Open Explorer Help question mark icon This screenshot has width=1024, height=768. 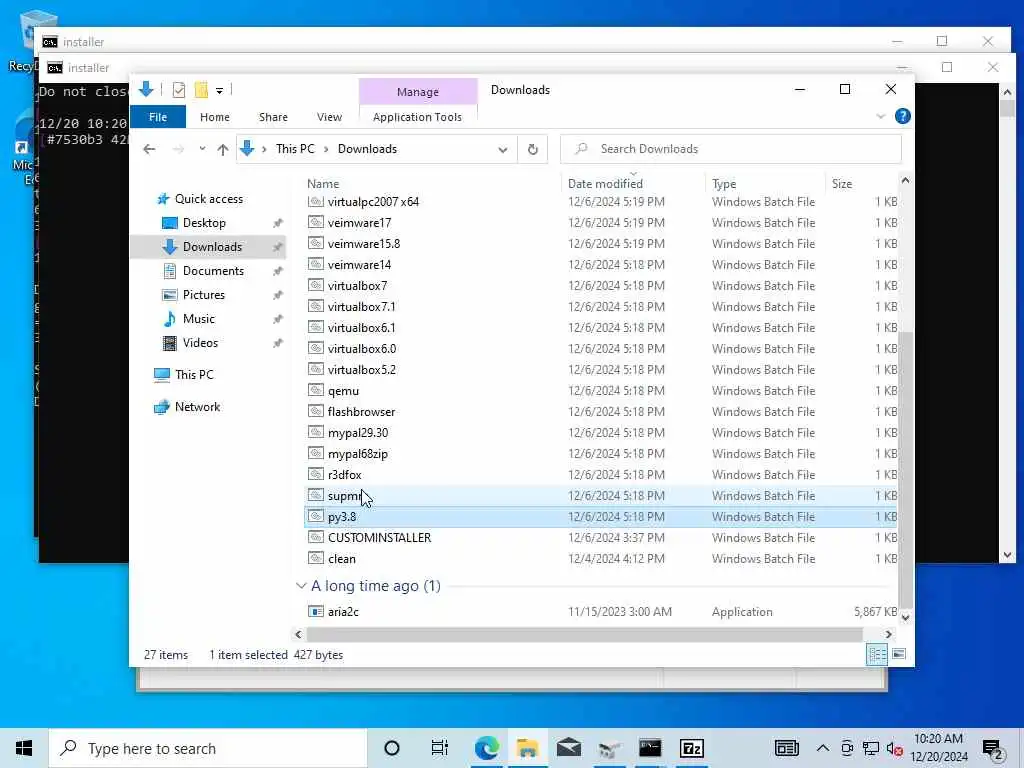(x=903, y=116)
